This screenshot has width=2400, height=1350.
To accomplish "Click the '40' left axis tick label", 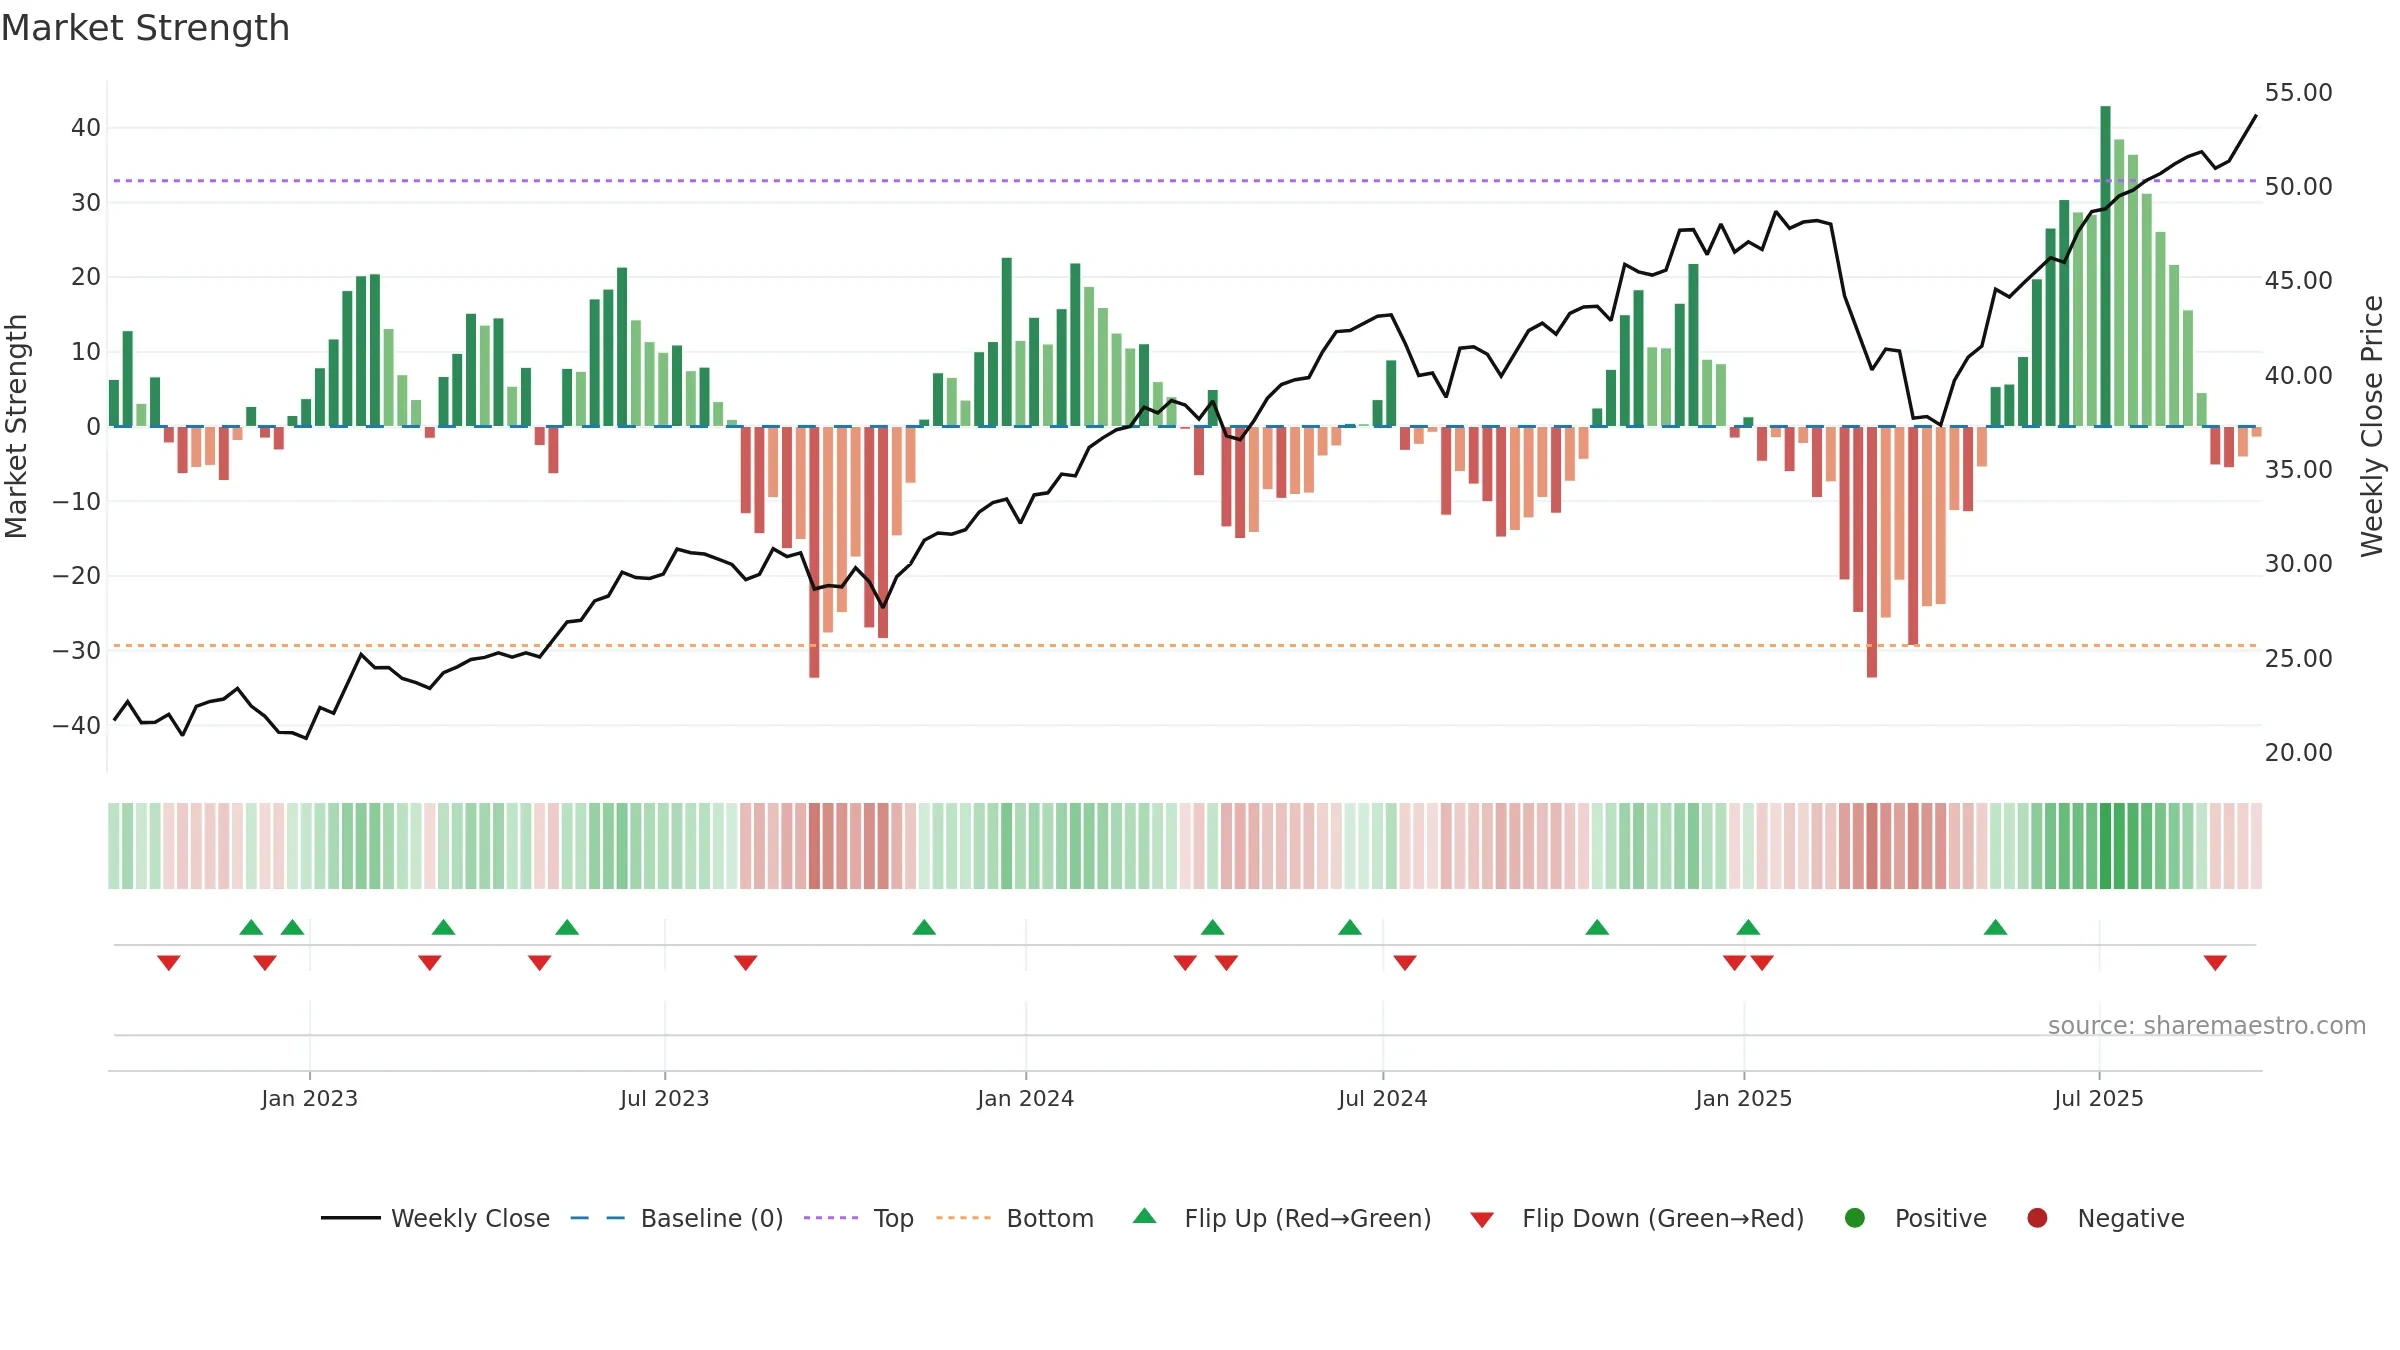I will (86, 128).
